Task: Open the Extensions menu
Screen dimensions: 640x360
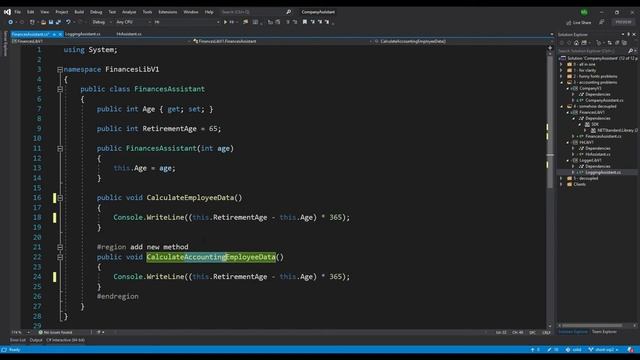Action: click(x=168, y=12)
